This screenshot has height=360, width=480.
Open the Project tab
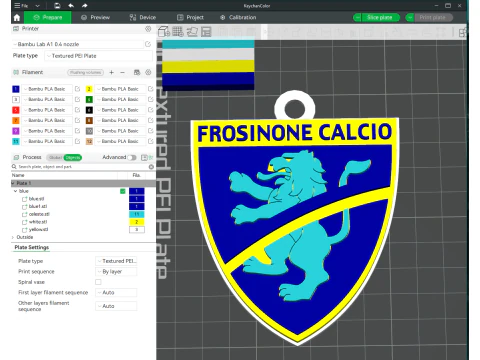[x=190, y=17]
